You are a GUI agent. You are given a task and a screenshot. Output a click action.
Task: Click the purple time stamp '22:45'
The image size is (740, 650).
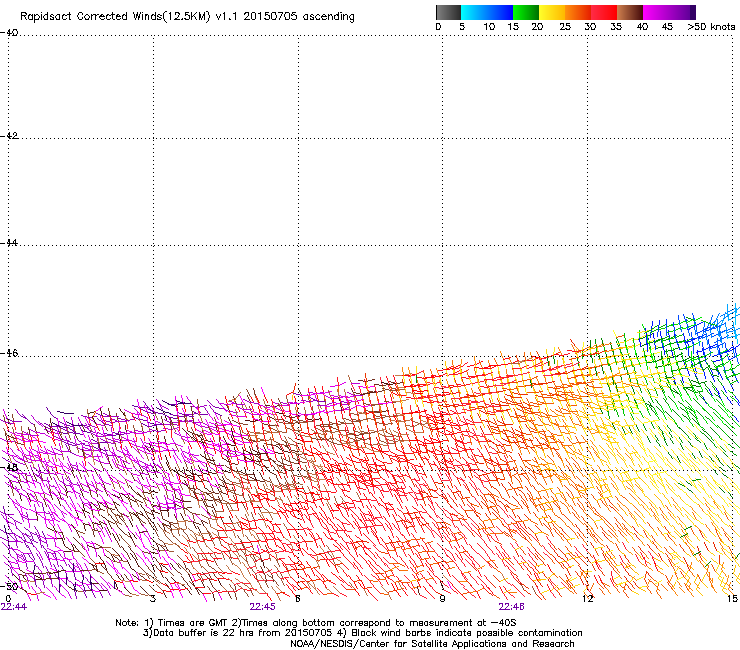click(x=262, y=607)
